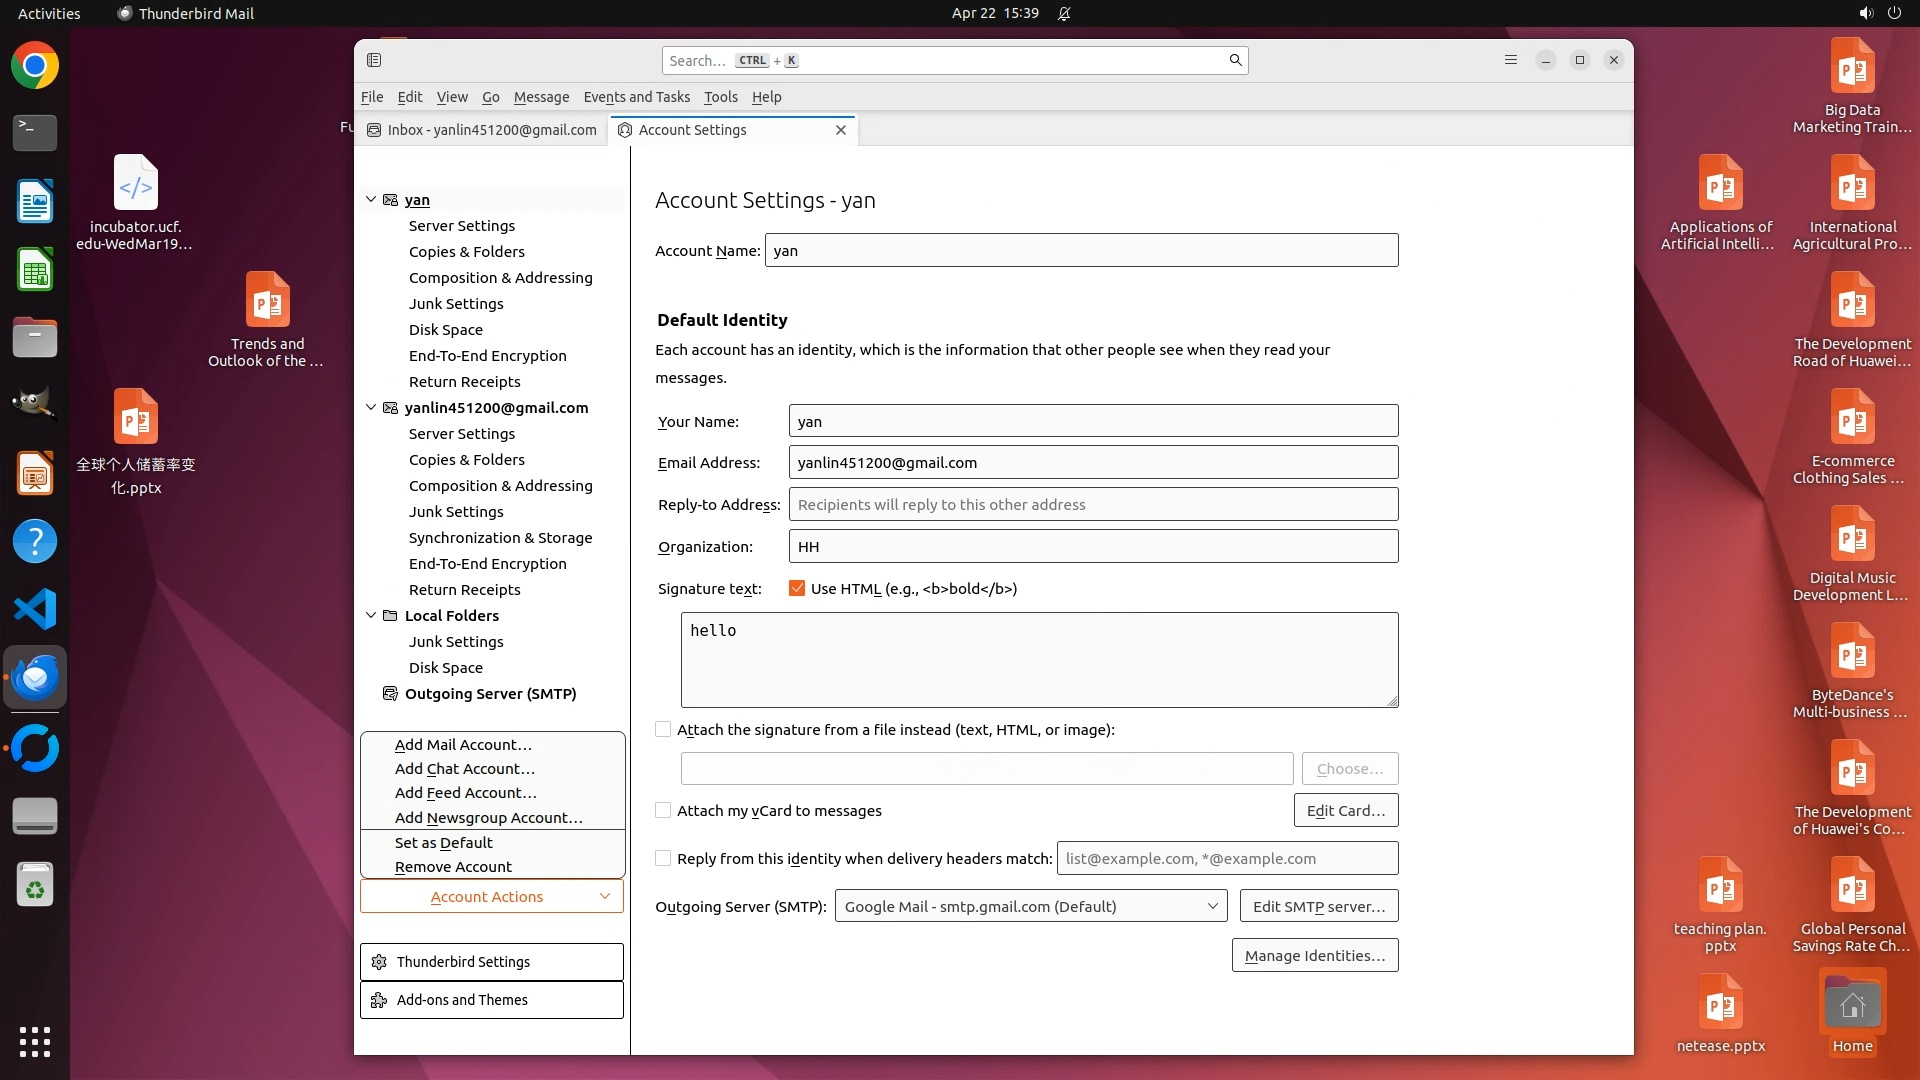
Task: Select Outgoing Server (SMTP) icon entry
Action: tap(391, 694)
